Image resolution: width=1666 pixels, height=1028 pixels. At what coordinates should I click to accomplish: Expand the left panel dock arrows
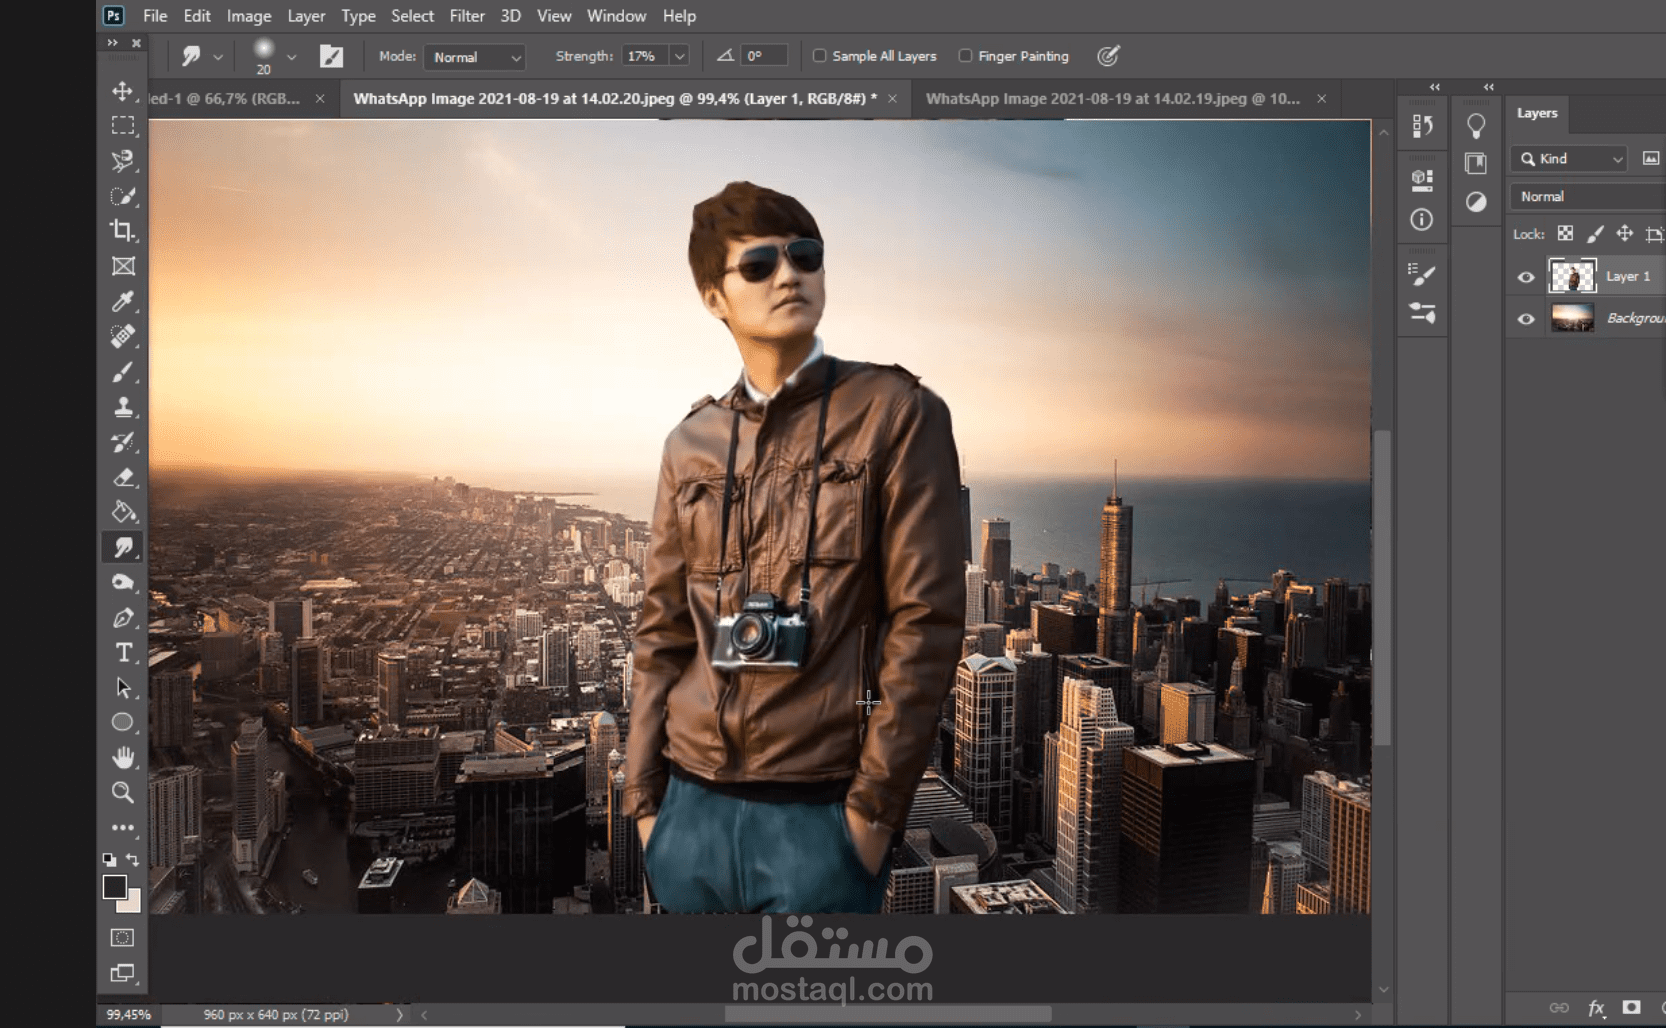tap(1435, 87)
